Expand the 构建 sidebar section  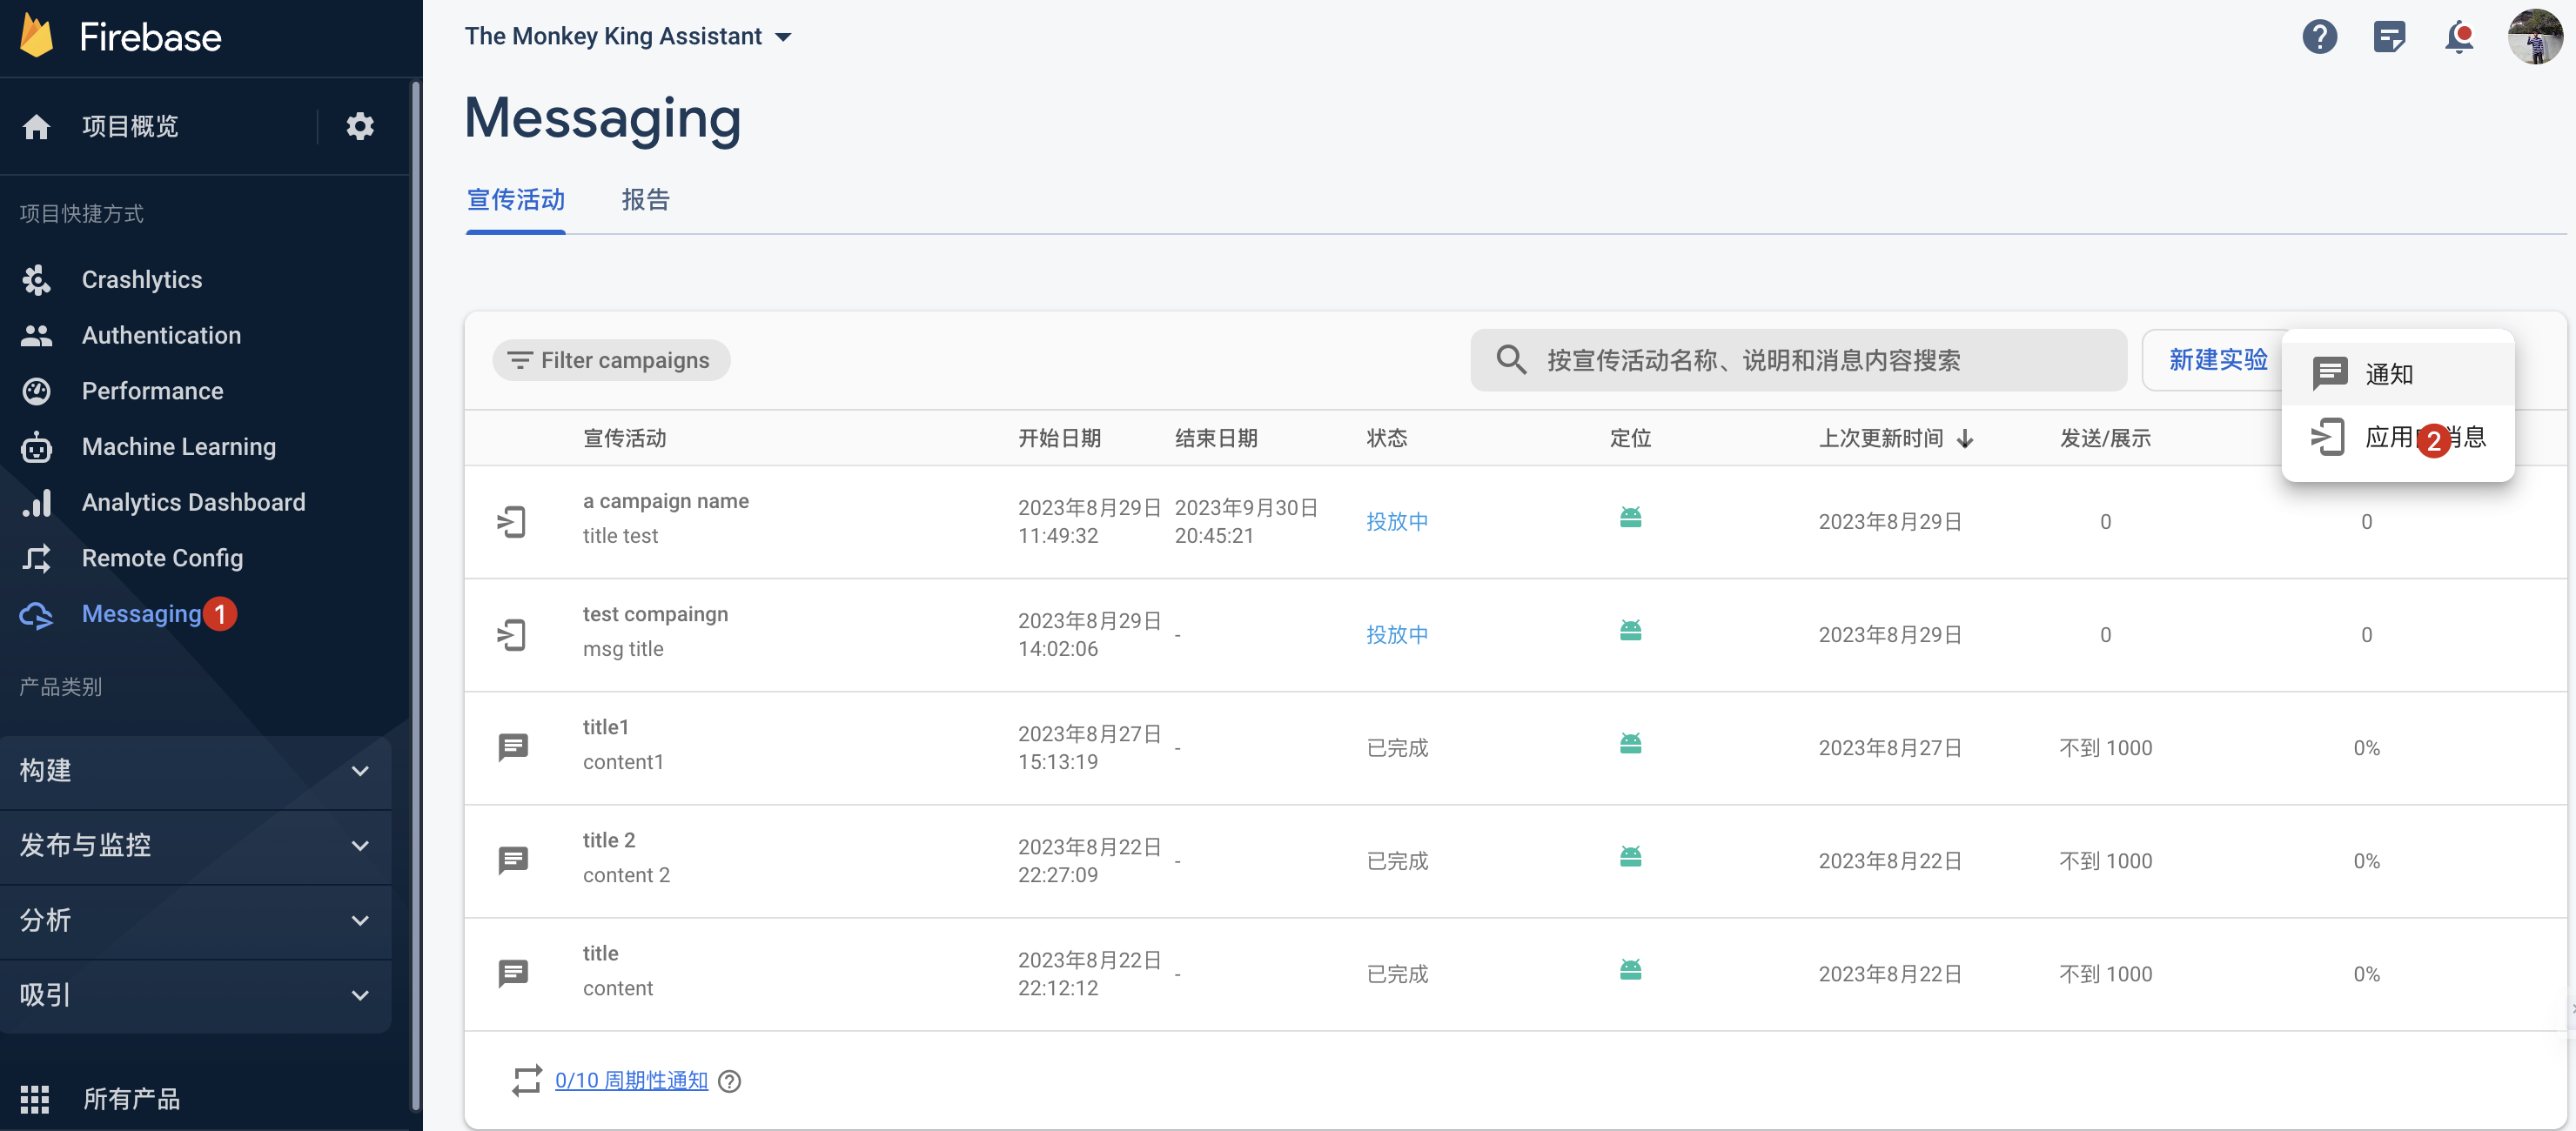[x=195, y=771]
